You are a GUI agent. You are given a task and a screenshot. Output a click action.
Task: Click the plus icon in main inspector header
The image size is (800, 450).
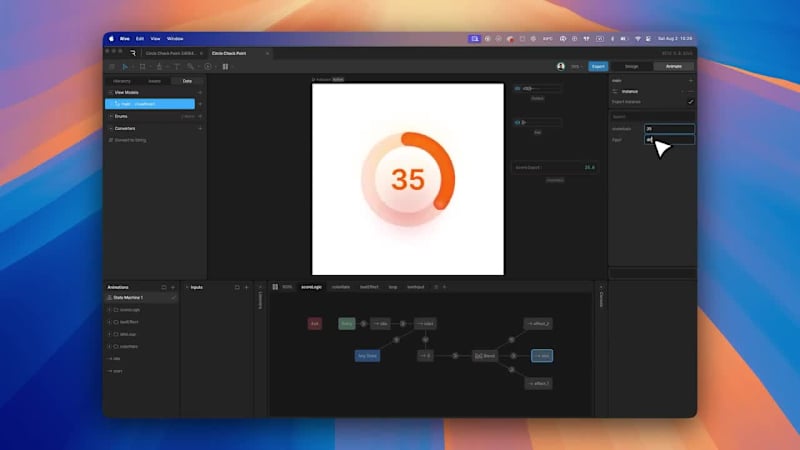(691, 80)
